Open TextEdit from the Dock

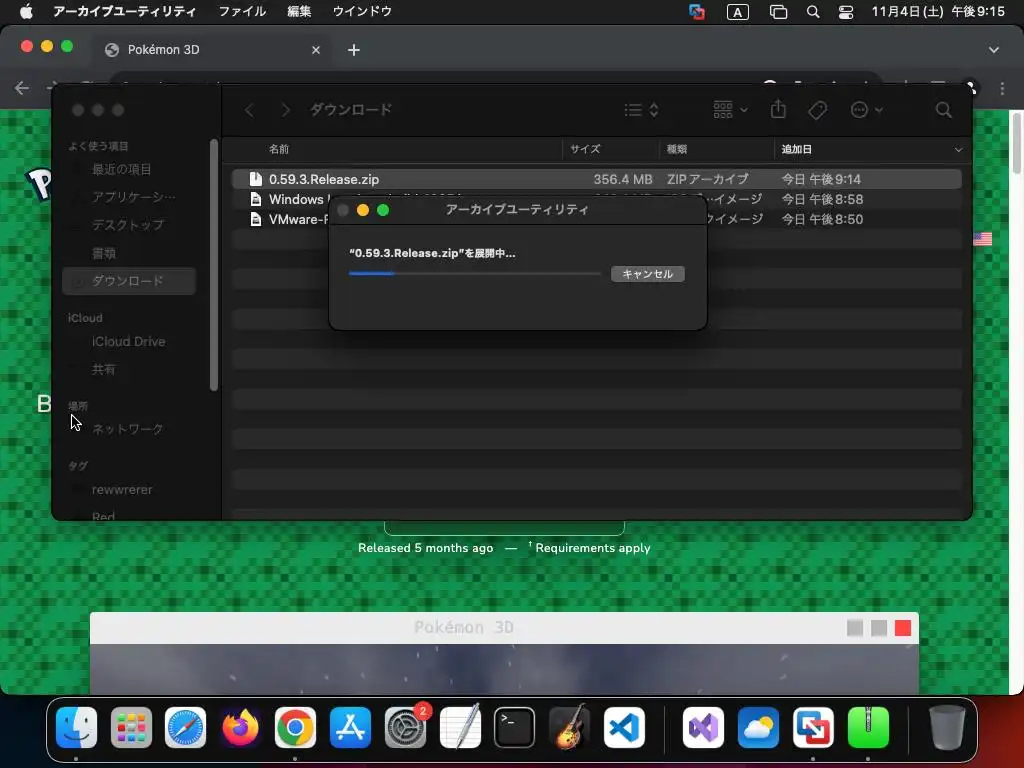coord(460,727)
